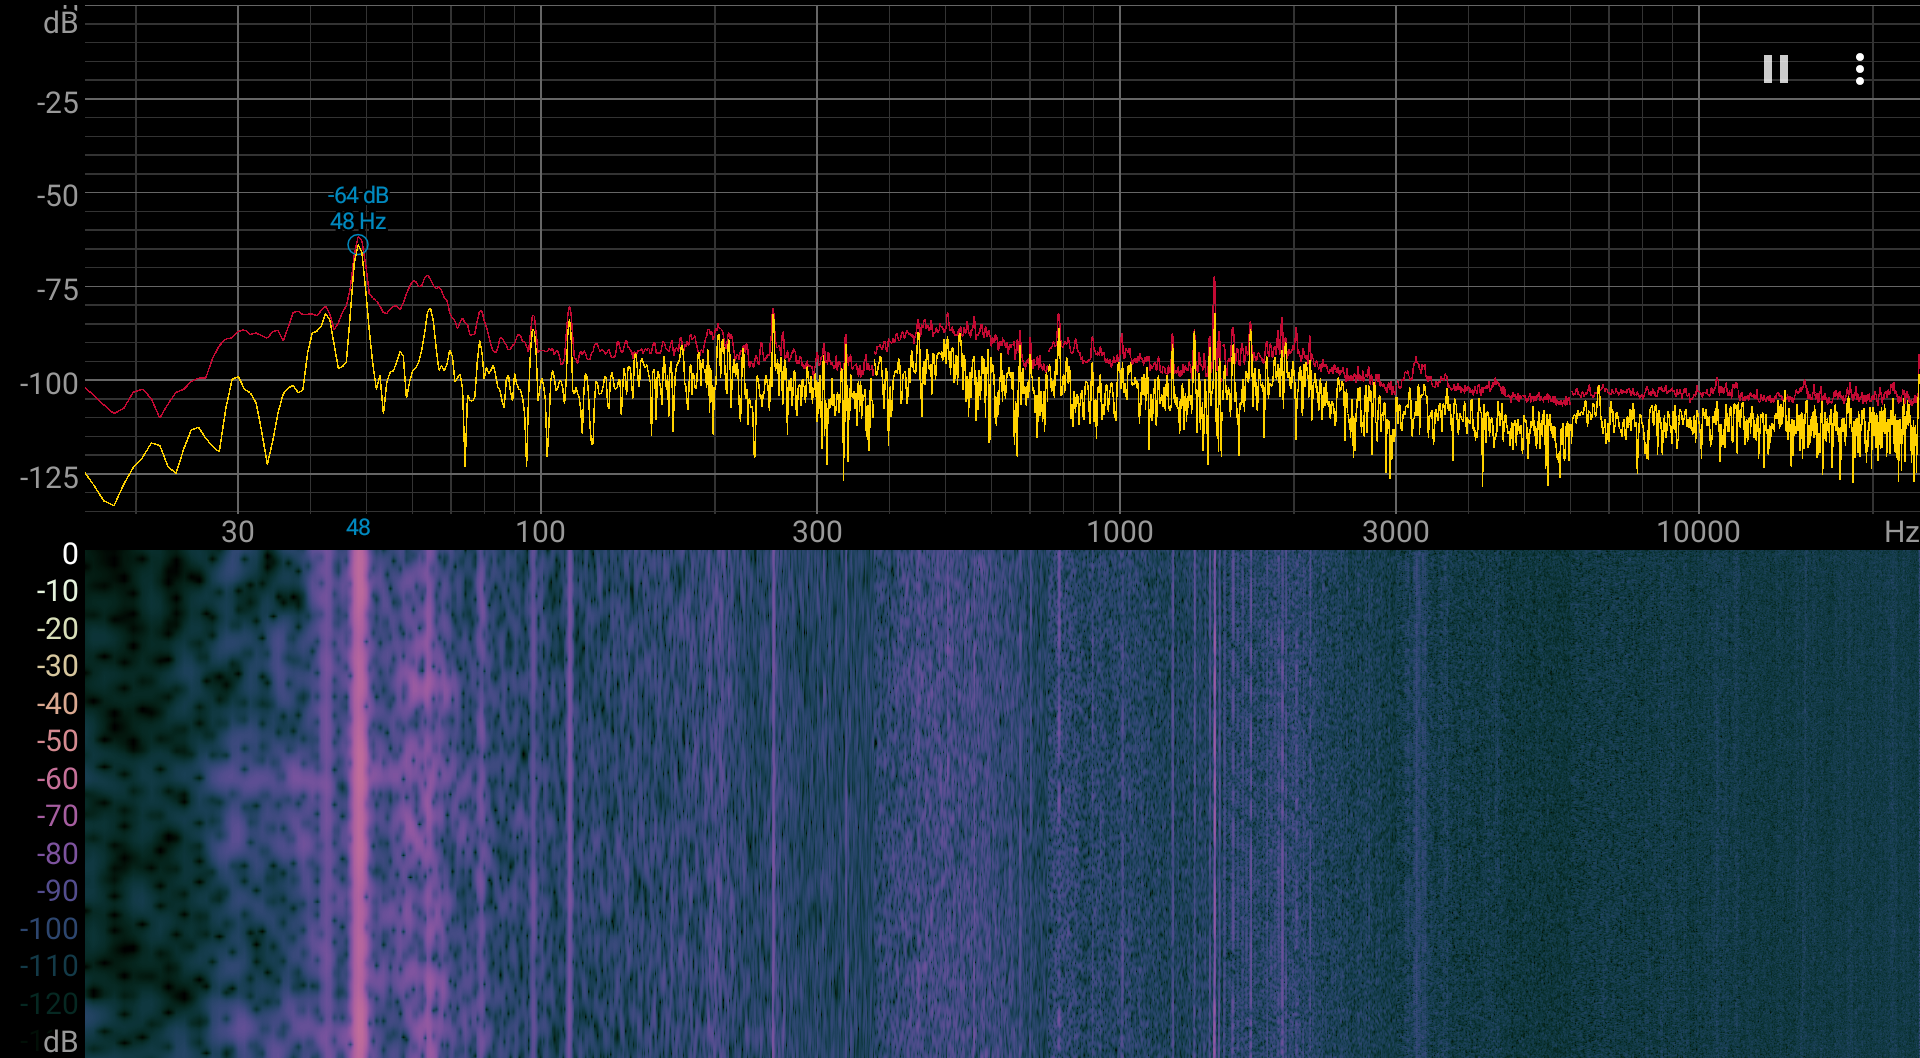This screenshot has height=1058, width=1920.
Task: Click the '1000' frequency axis label
Action: point(1120,532)
